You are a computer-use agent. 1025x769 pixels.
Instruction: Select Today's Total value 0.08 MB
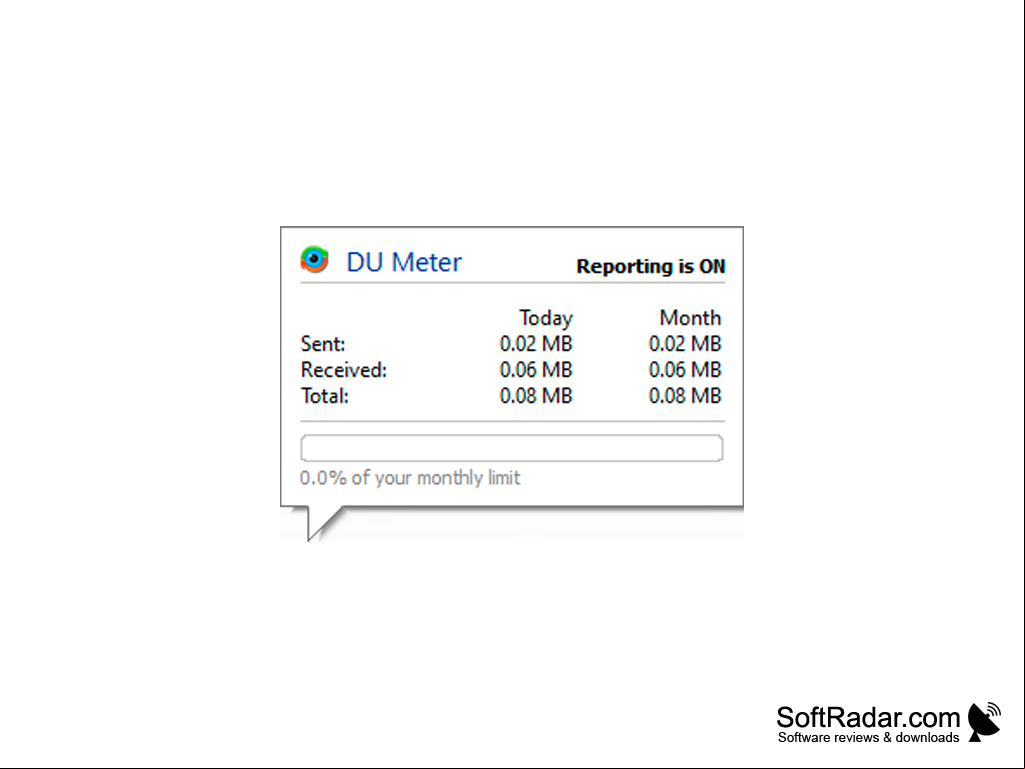(536, 396)
